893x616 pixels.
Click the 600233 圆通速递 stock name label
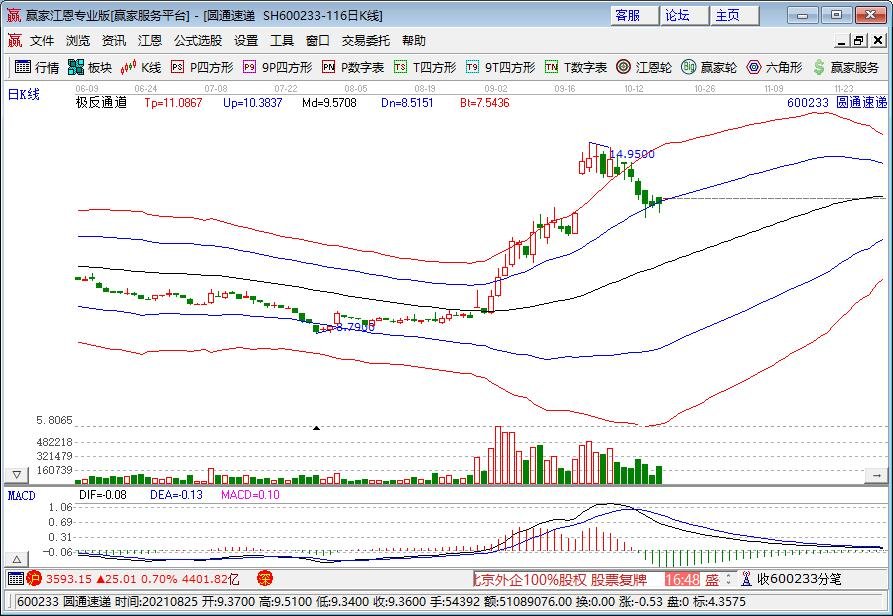(837, 102)
